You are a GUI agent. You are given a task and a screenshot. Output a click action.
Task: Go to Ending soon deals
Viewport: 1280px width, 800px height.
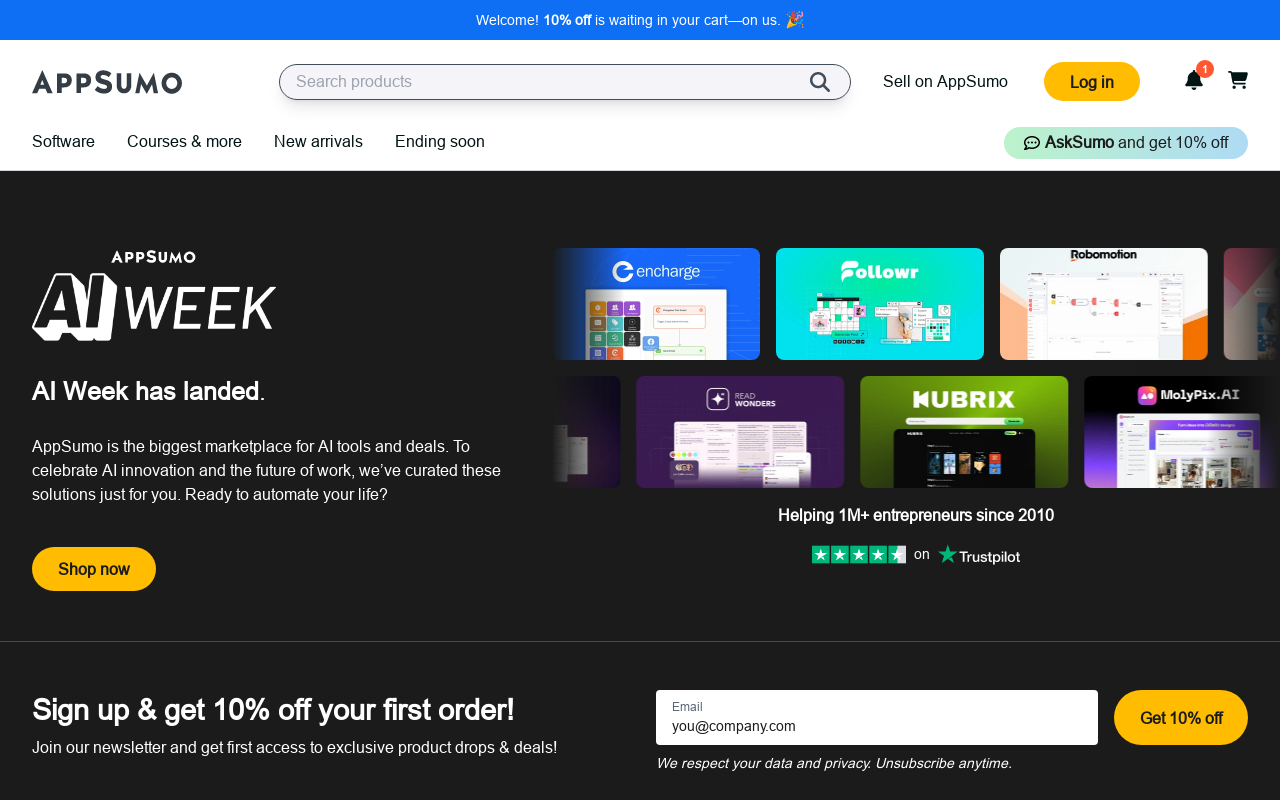[x=440, y=142]
